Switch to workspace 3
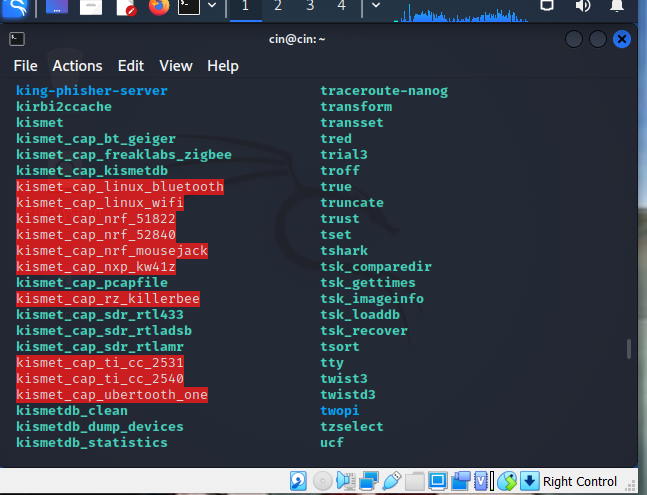Viewport: 647px width, 495px height. pyautogui.click(x=310, y=6)
